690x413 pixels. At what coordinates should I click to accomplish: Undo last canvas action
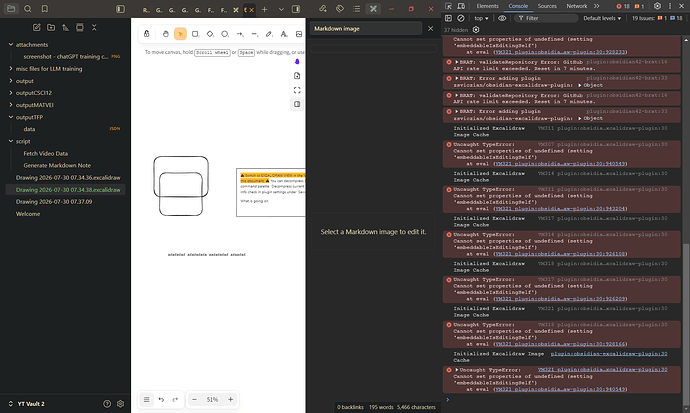tap(161, 399)
